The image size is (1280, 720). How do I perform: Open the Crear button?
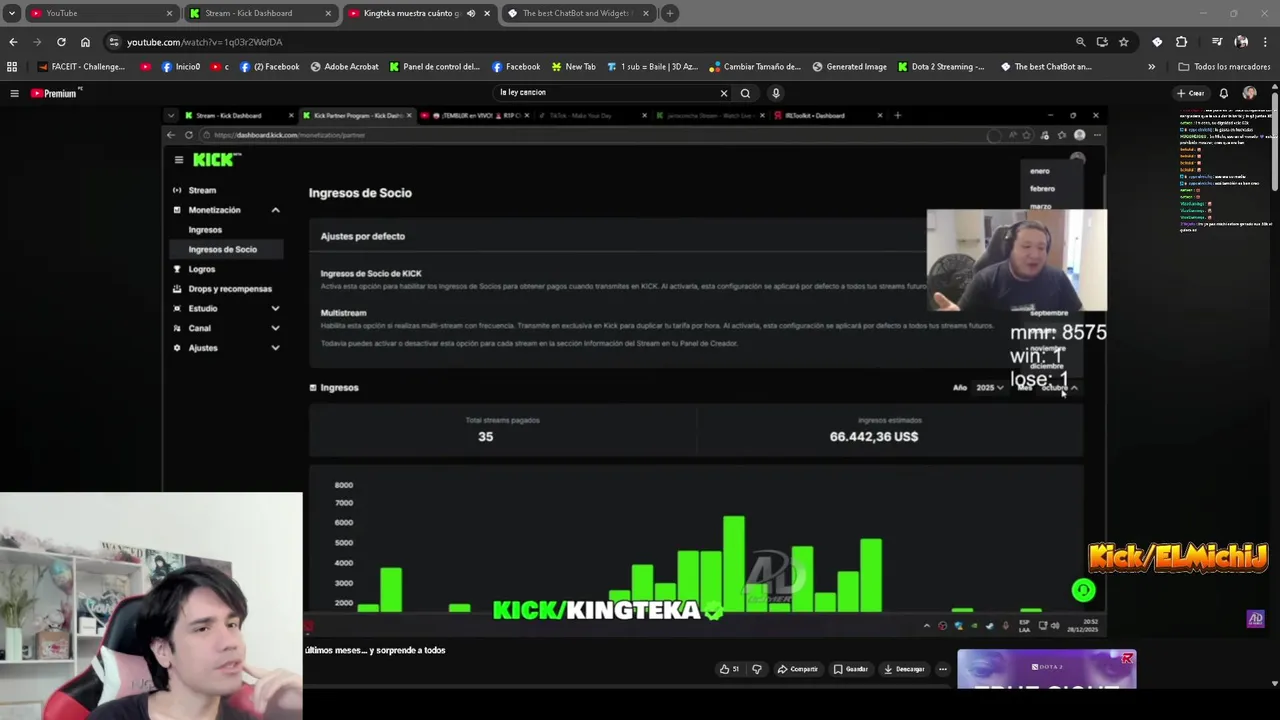click(x=1190, y=93)
